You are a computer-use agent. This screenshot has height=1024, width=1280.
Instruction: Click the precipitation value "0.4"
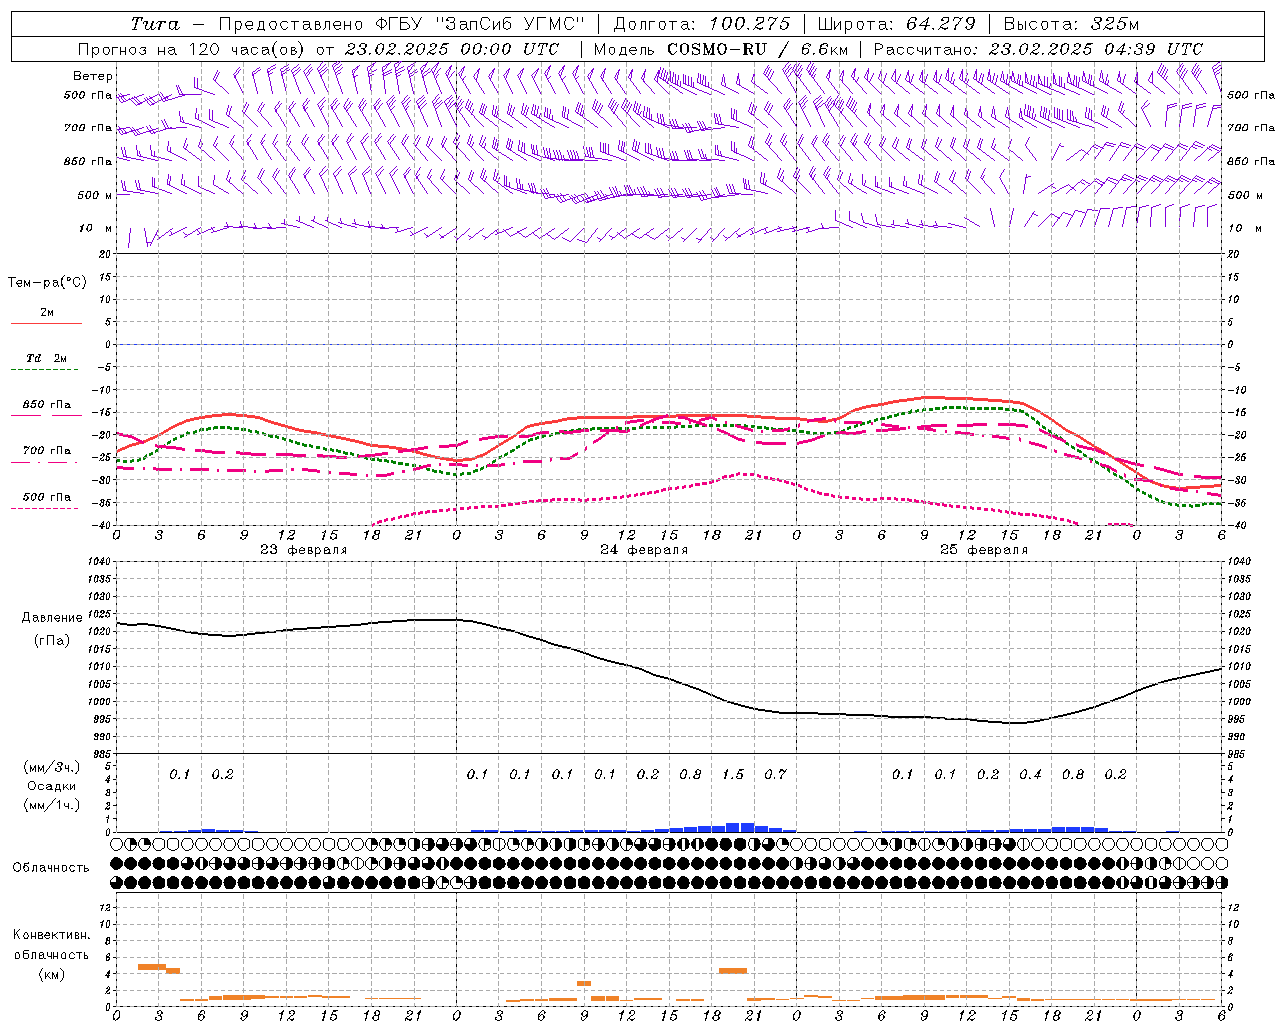click(x=1030, y=775)
